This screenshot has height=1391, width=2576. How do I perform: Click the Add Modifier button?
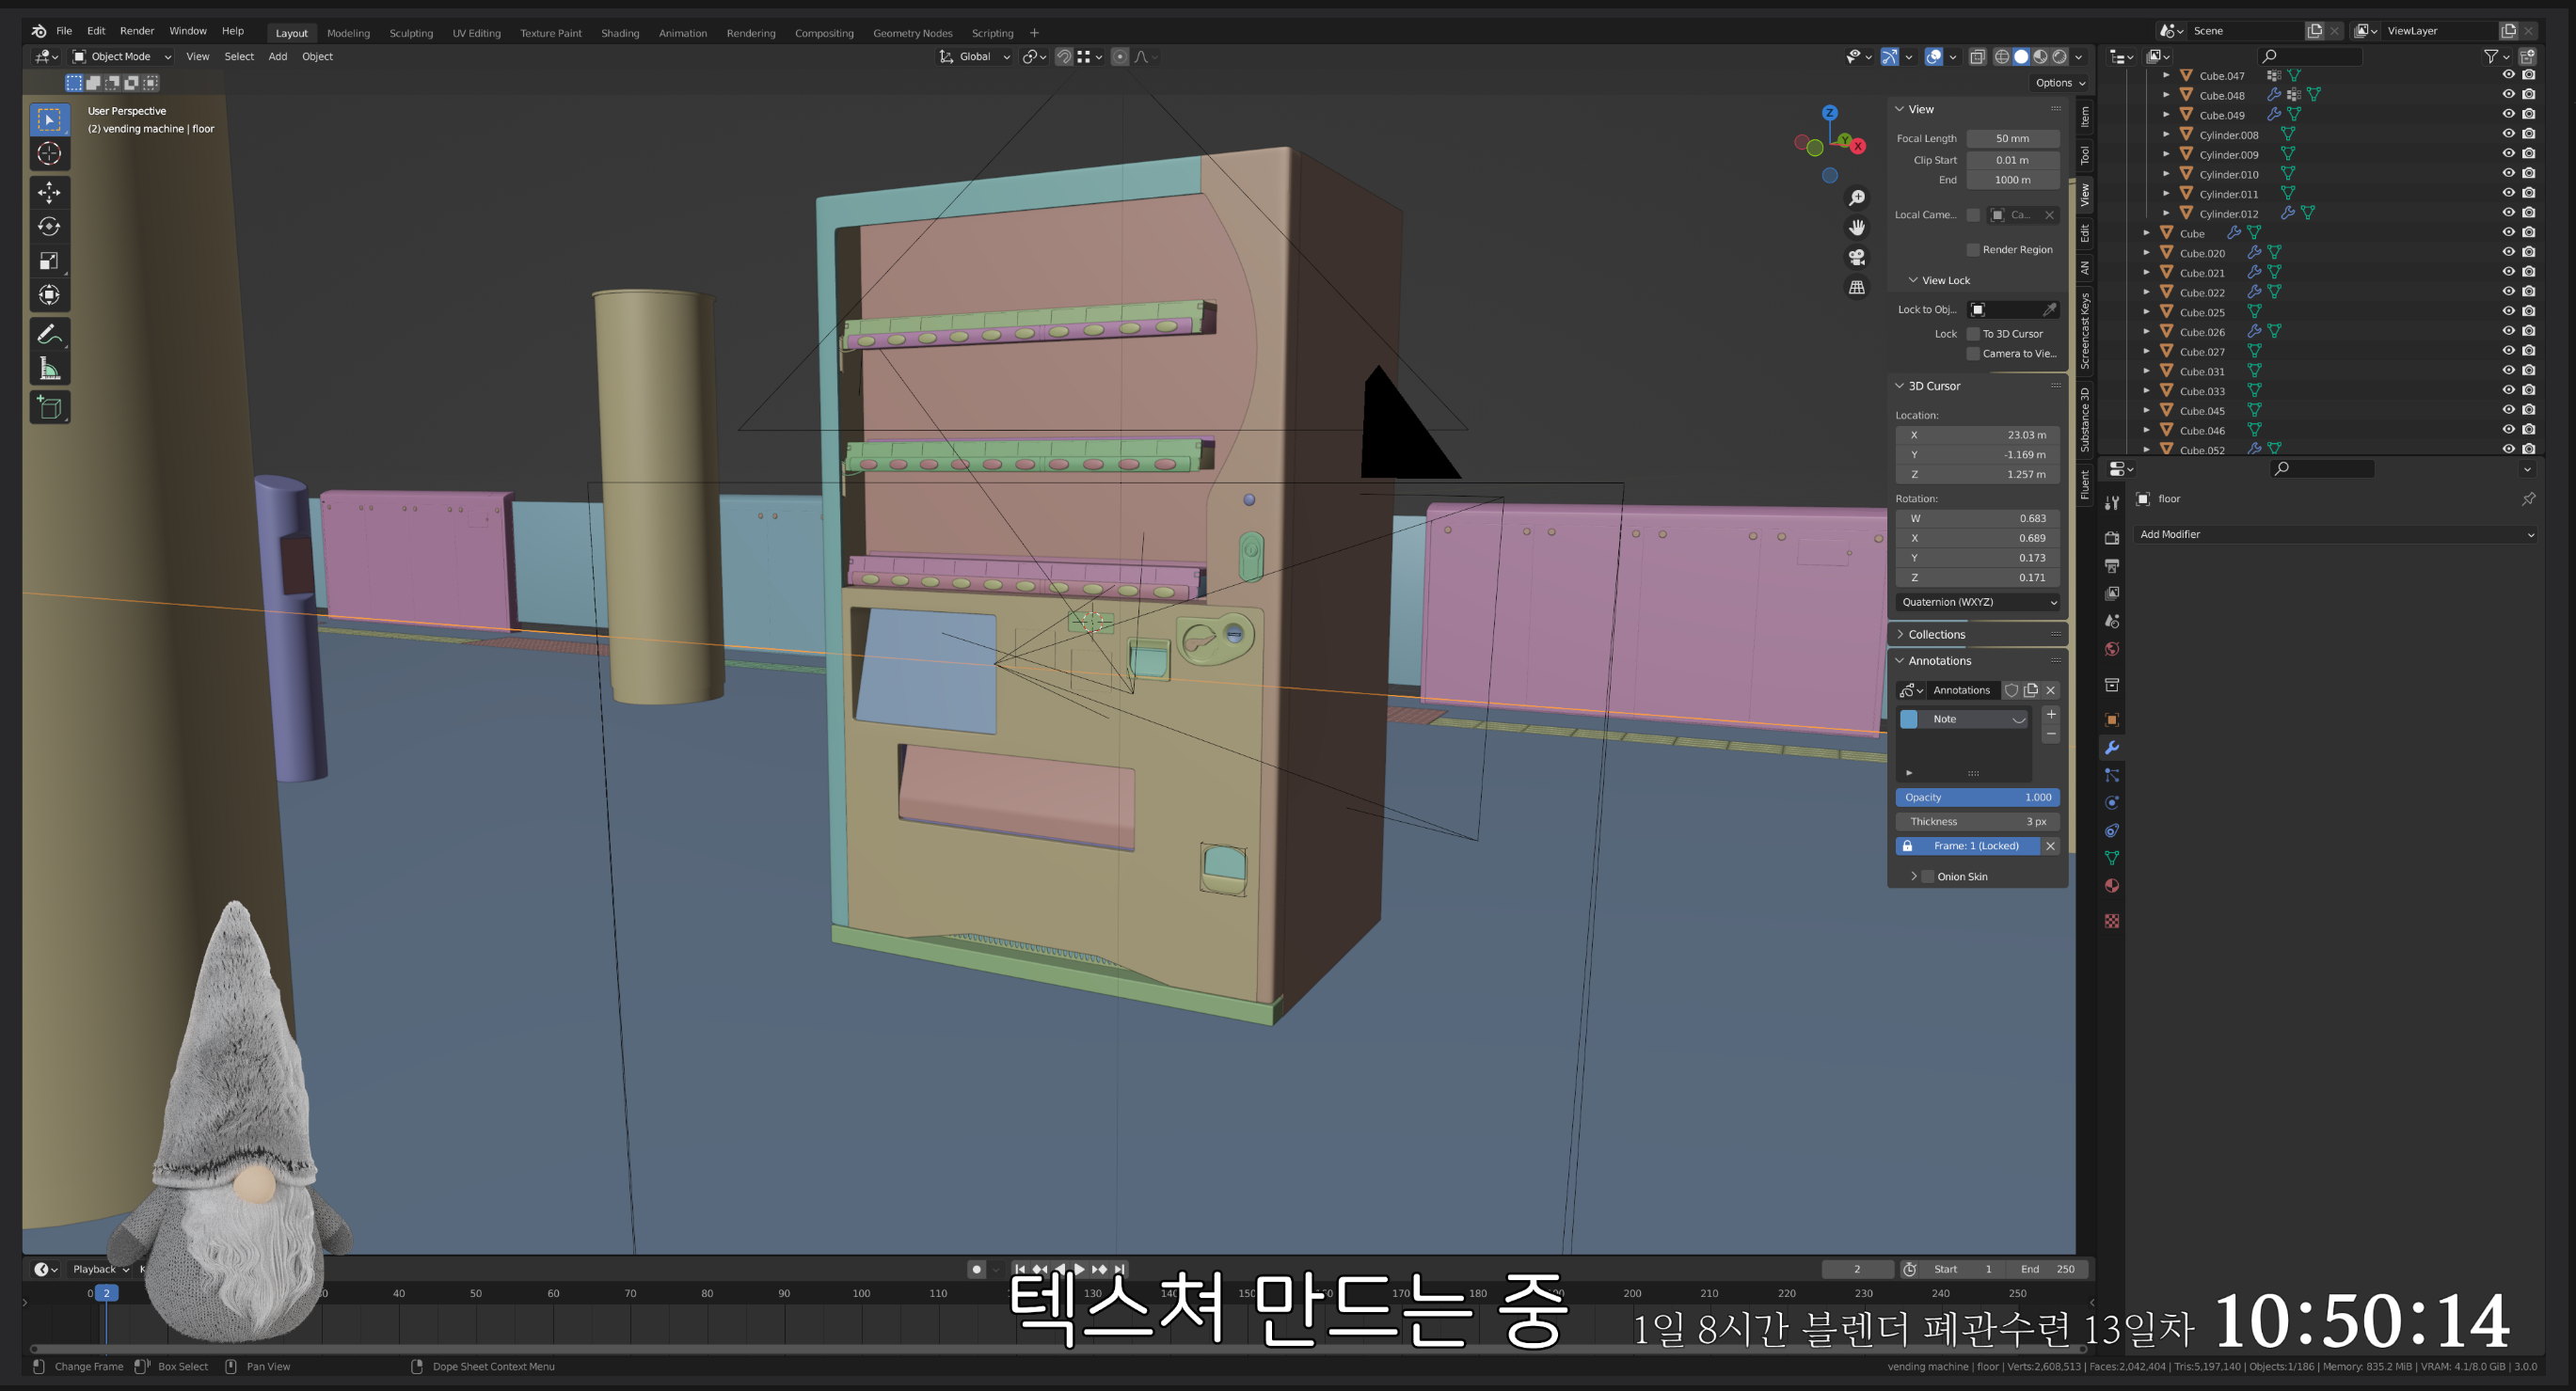2335,534
